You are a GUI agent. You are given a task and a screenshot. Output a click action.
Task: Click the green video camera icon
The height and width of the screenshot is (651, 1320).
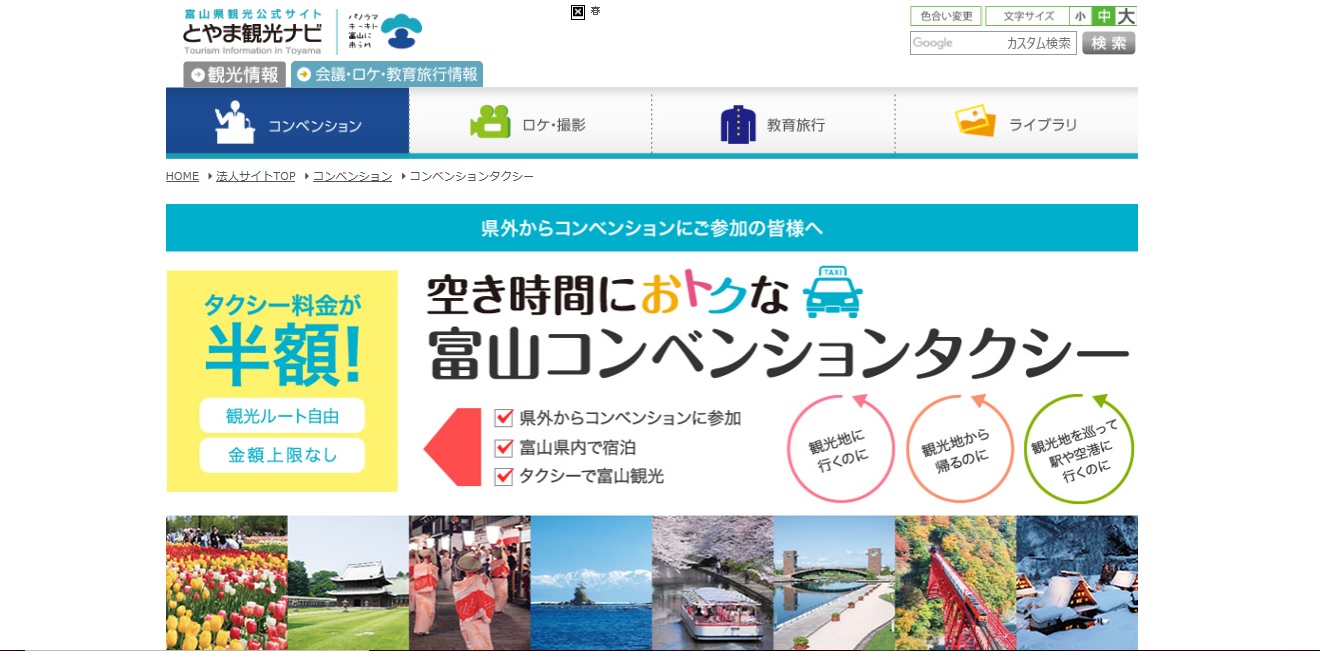(490, 123)
